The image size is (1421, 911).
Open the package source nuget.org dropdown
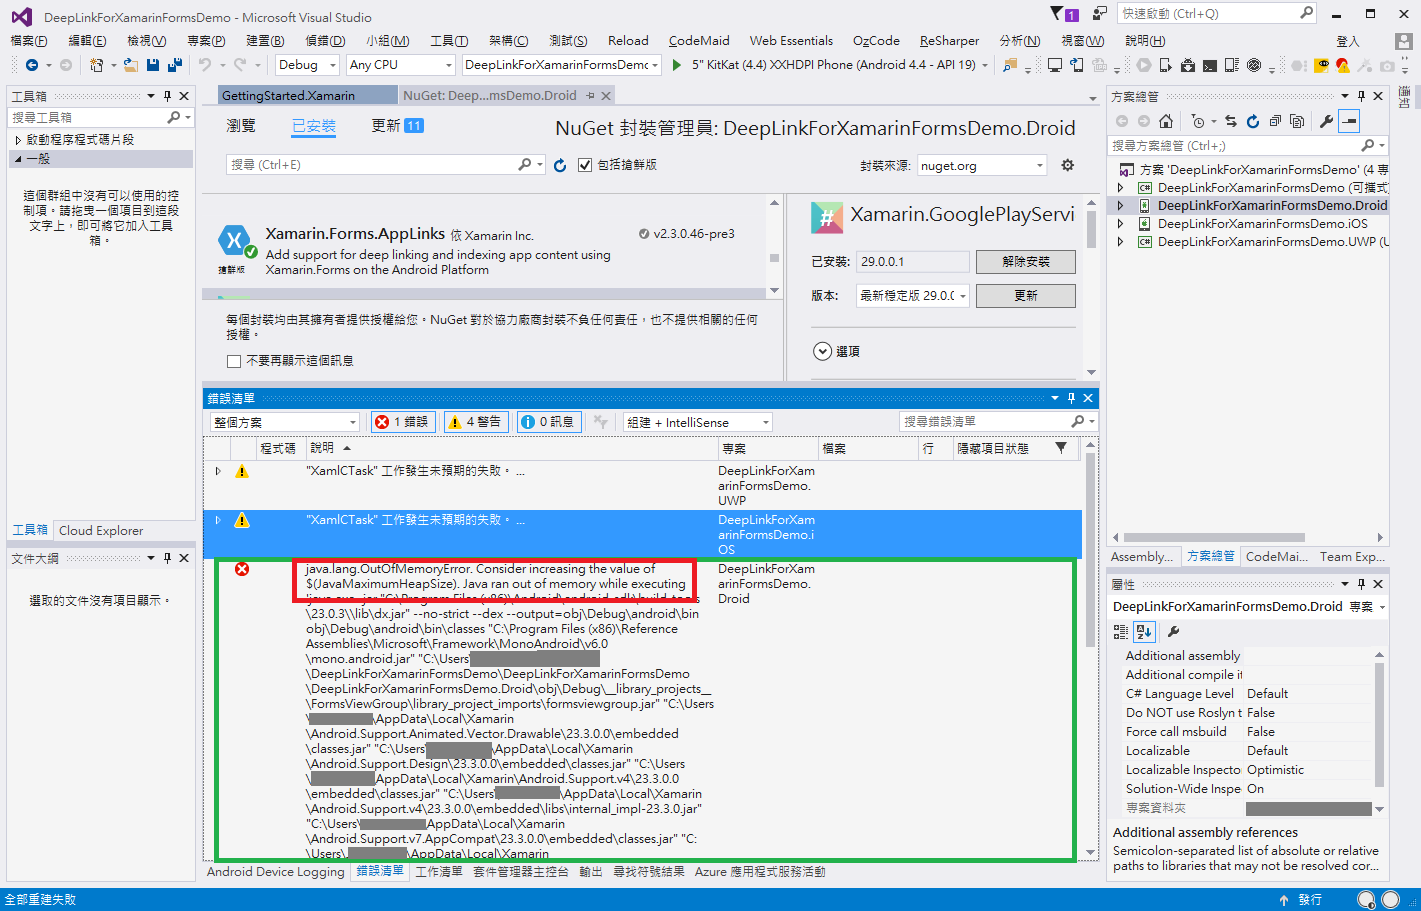(982, 166)
